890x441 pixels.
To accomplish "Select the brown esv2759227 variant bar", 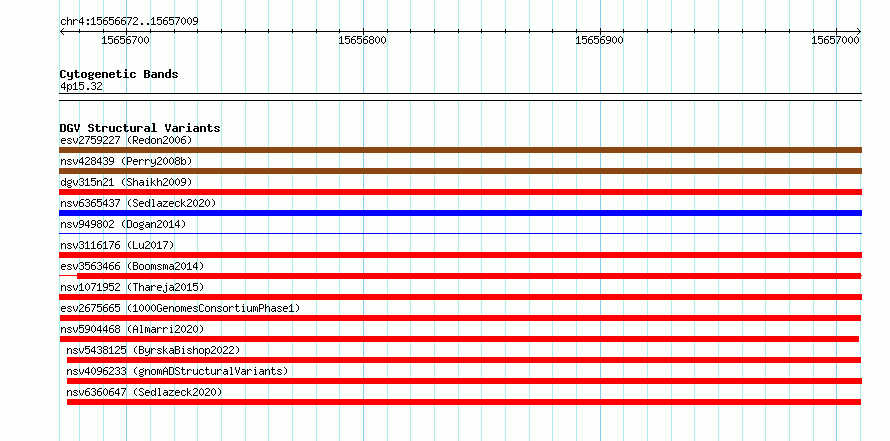I will point(460,150).
